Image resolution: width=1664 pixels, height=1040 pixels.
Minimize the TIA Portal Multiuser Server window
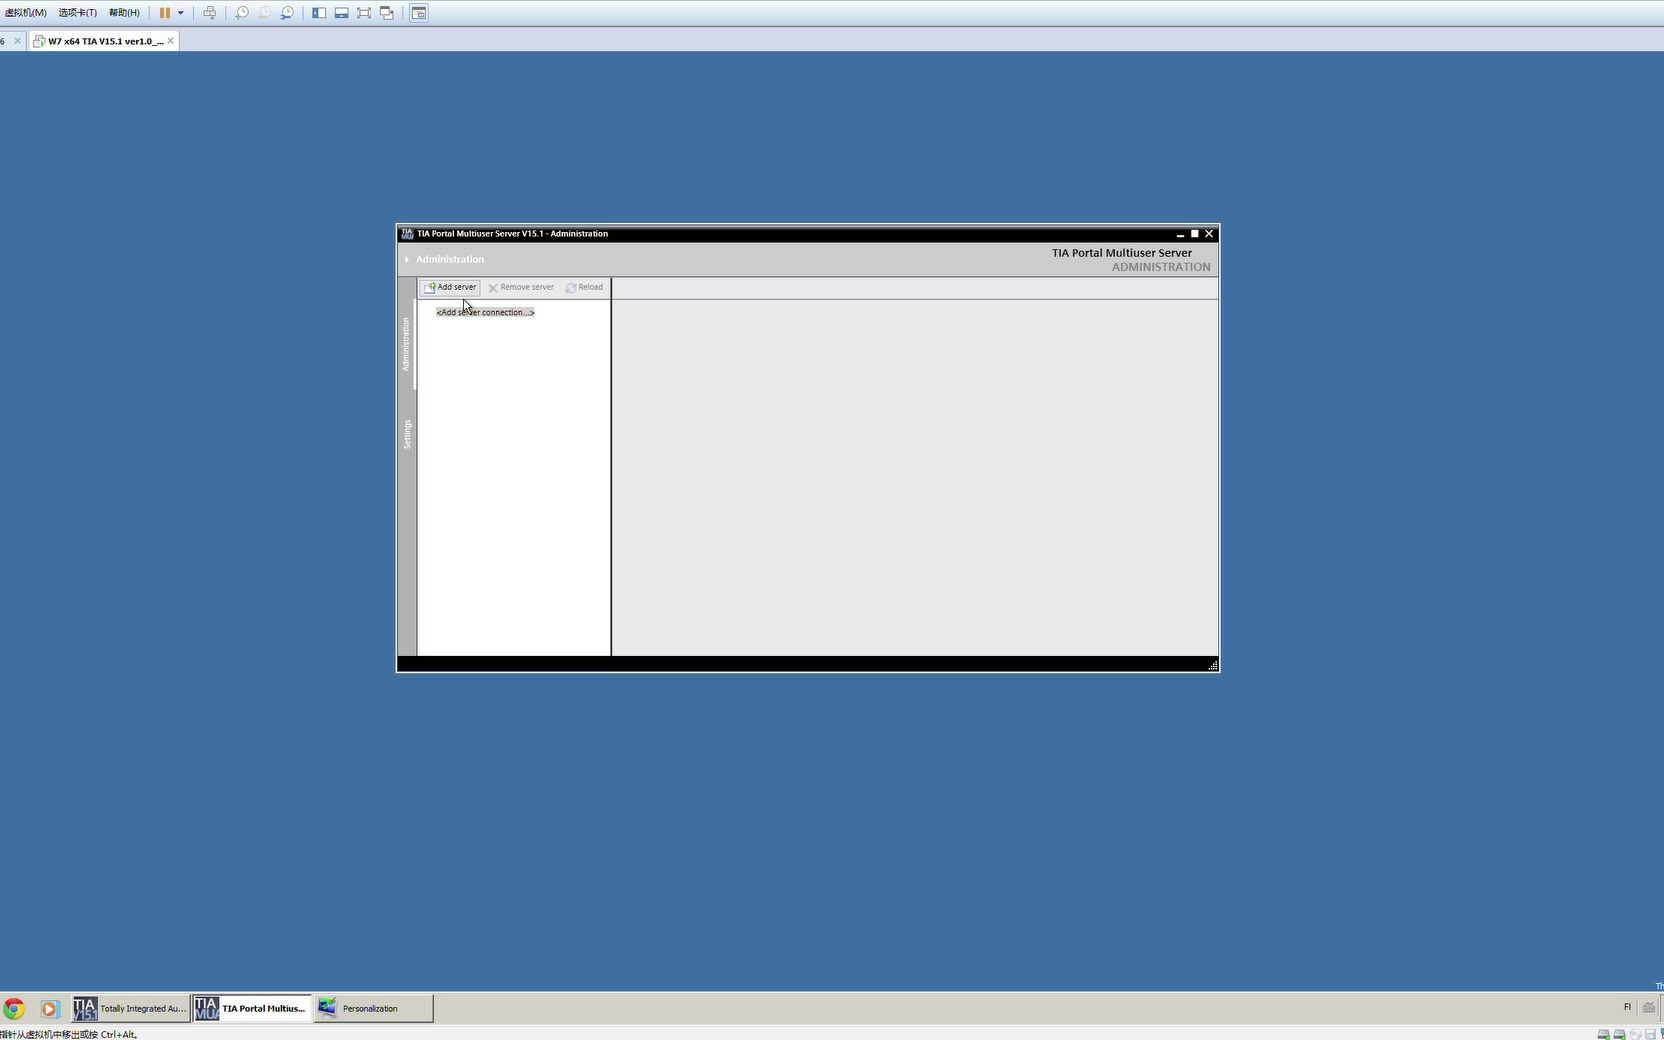[1180, 234]
